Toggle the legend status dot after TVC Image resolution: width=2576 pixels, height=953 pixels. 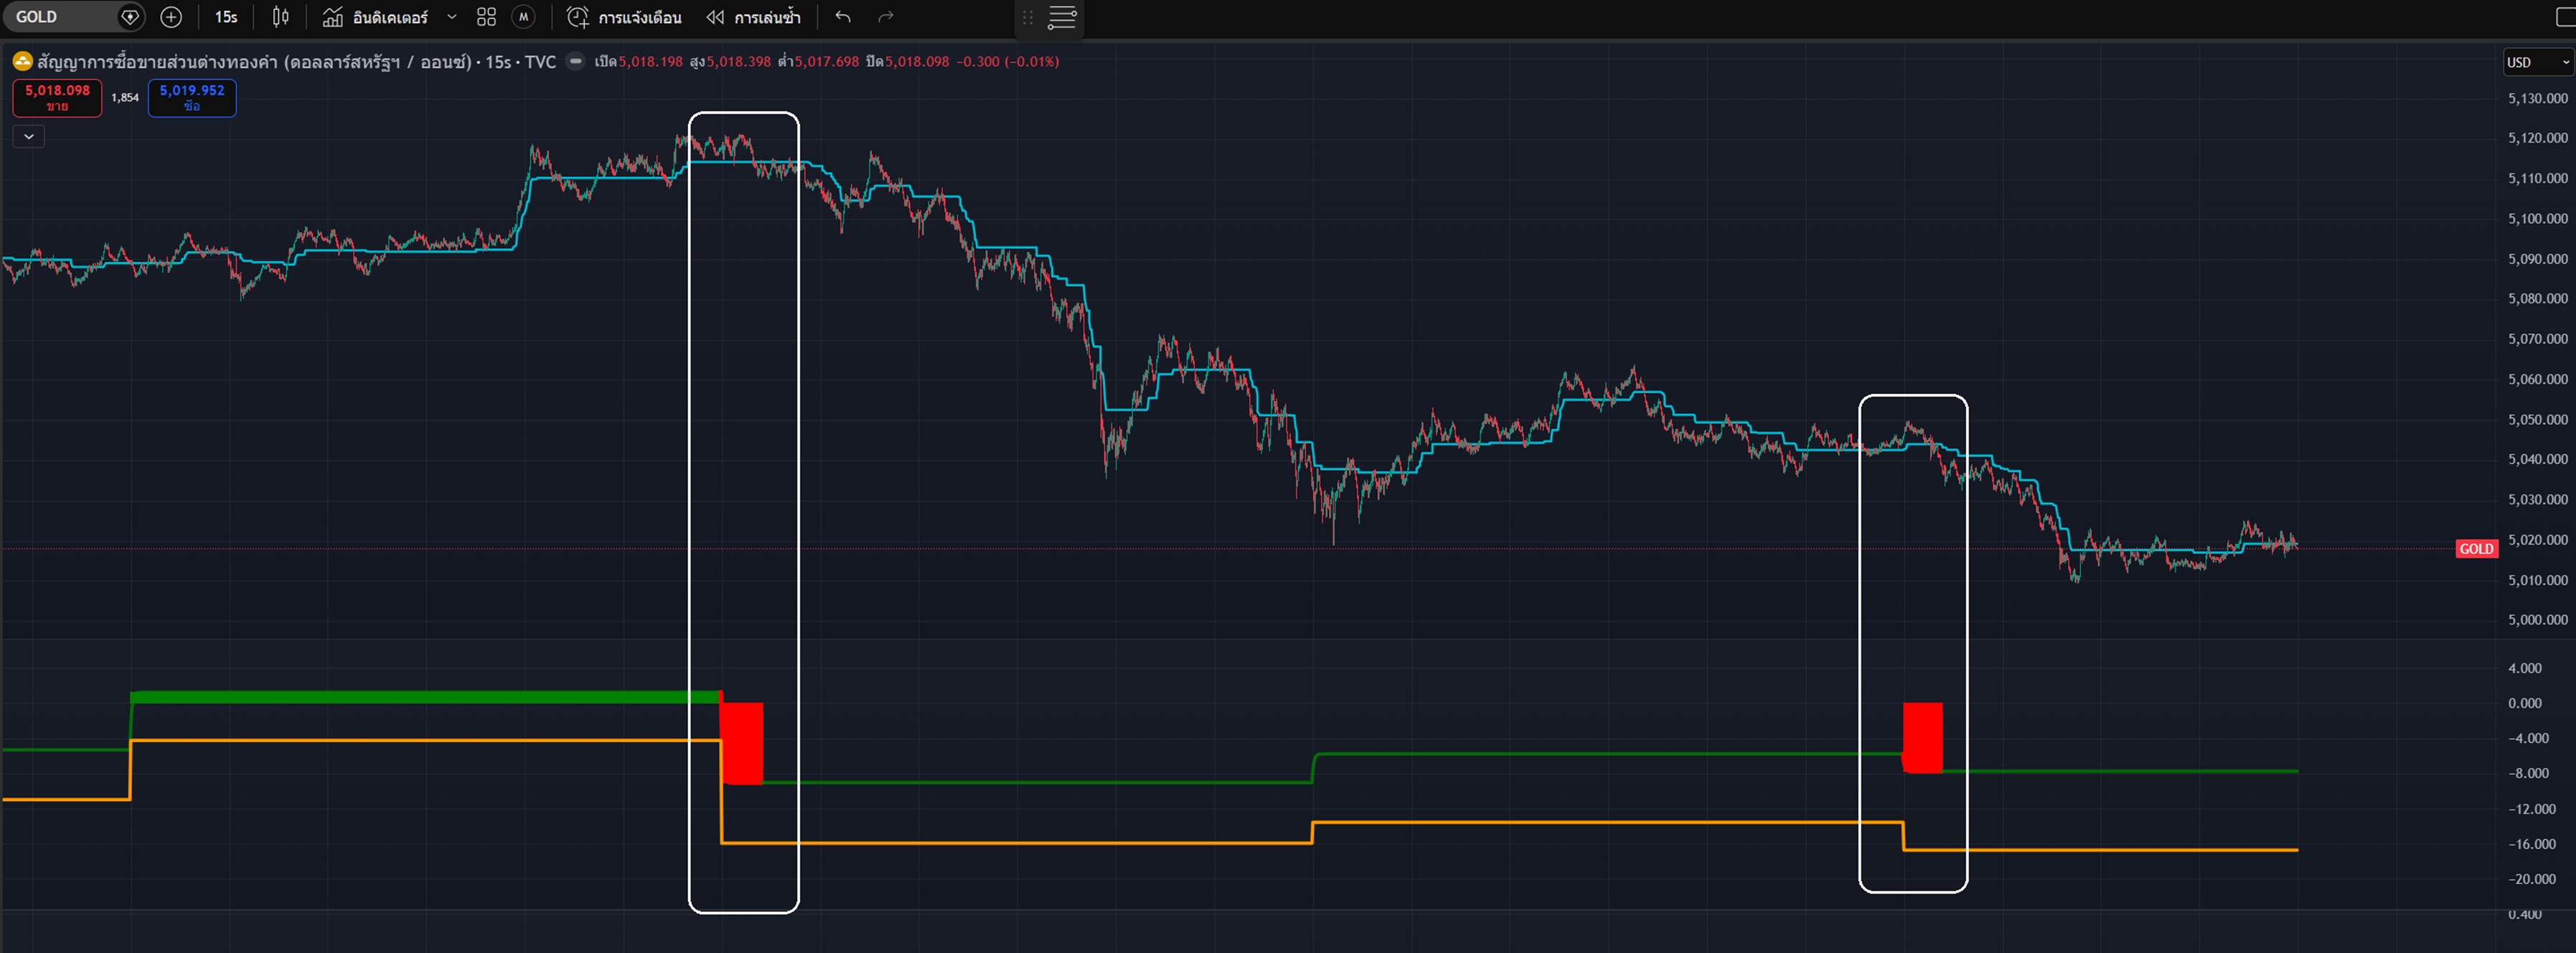tap(575, 61)
